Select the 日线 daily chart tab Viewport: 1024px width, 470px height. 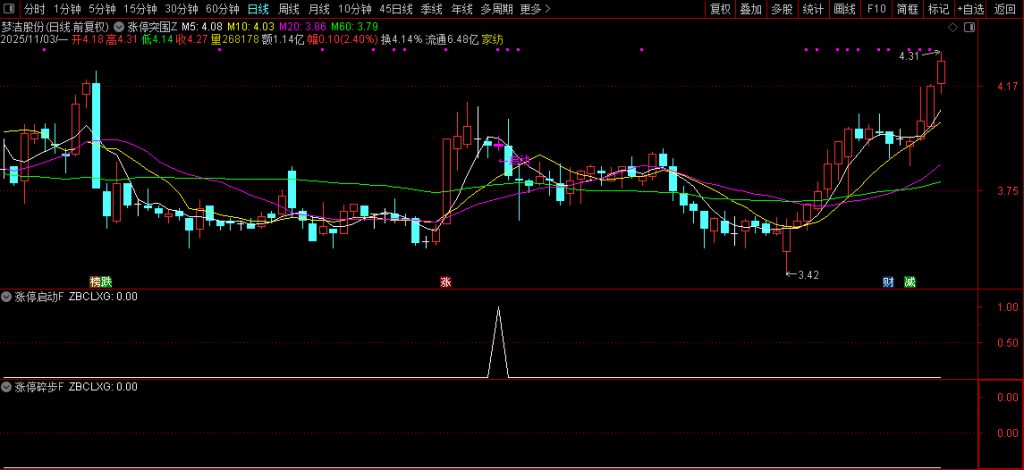tap(259, 9)
